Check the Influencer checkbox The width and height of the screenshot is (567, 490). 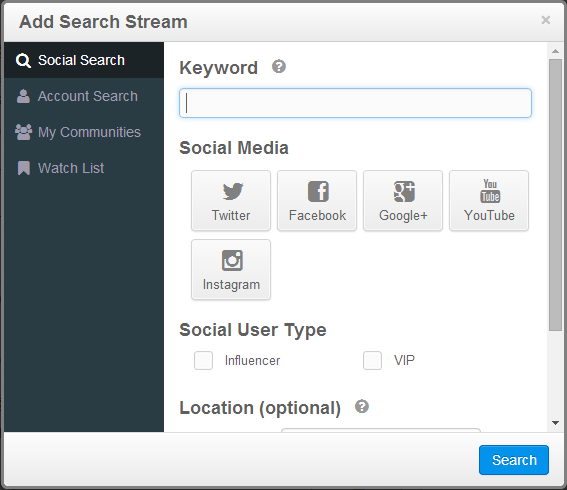(203, 360)
